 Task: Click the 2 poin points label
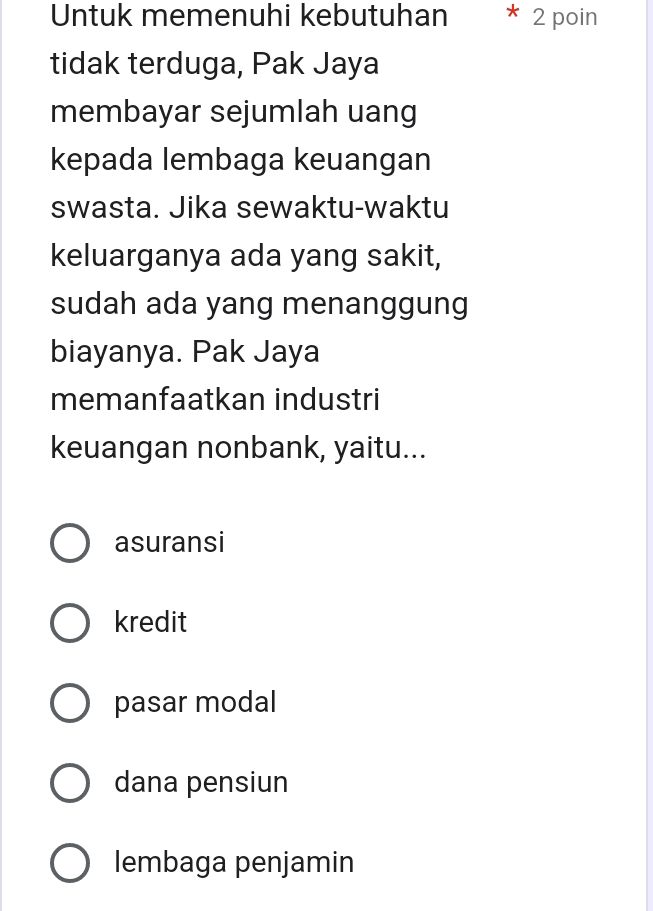click(x=564, y=16)
